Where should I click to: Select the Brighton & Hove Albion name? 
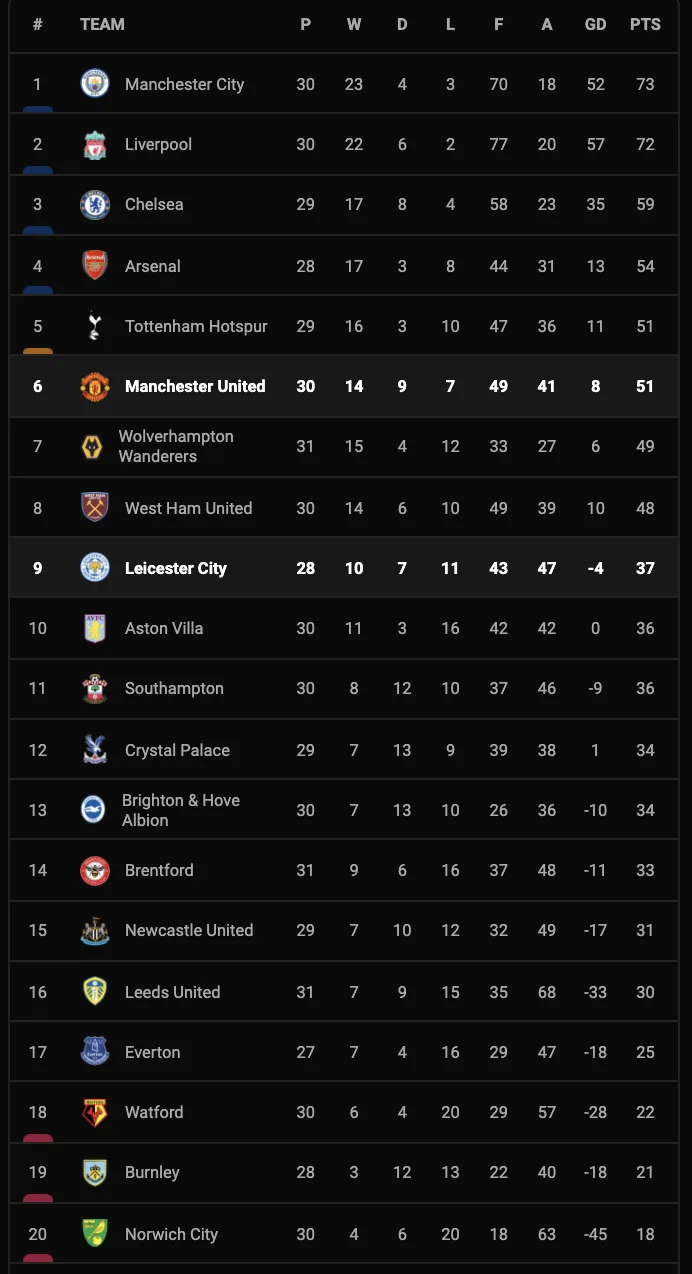click(180, 810)
